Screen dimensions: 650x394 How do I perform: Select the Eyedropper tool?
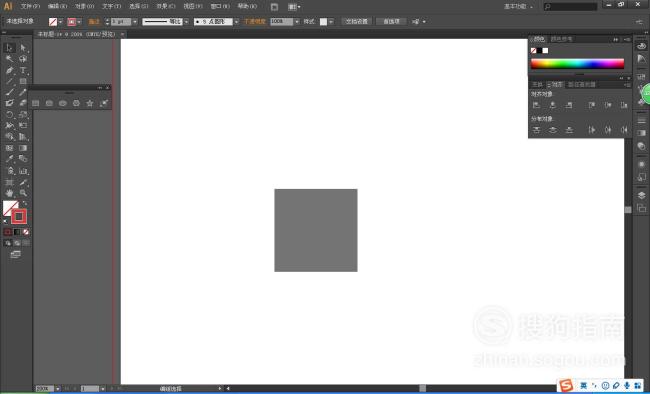point(9,159)
